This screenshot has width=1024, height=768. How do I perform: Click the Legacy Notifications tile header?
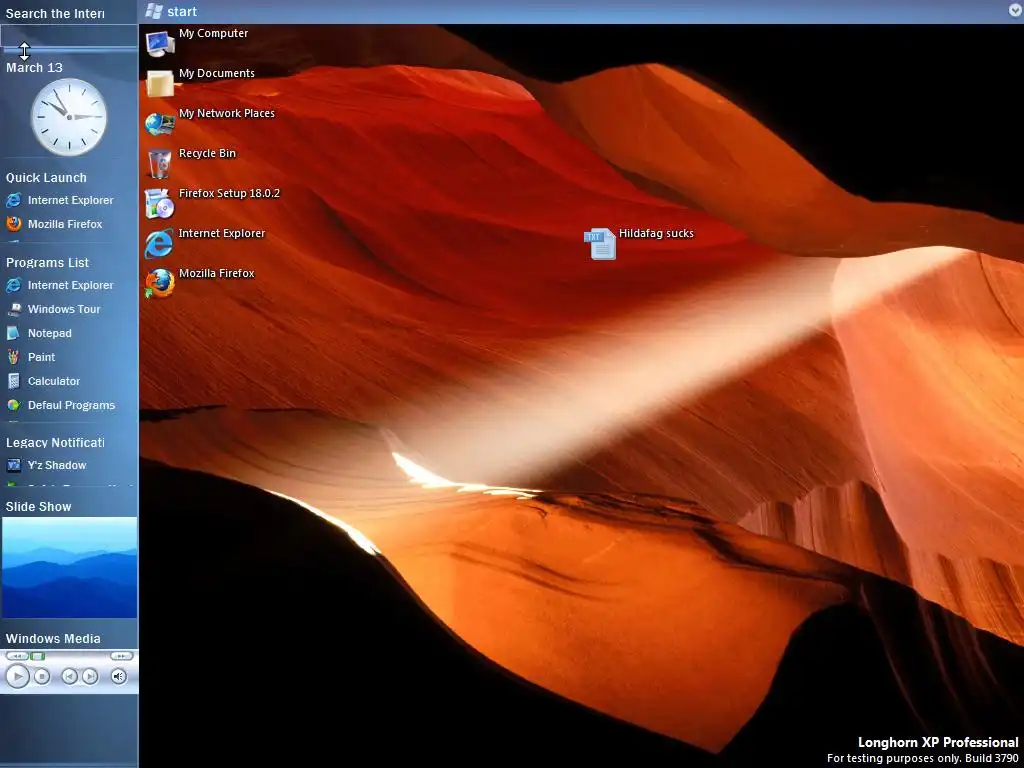[56, 443]
